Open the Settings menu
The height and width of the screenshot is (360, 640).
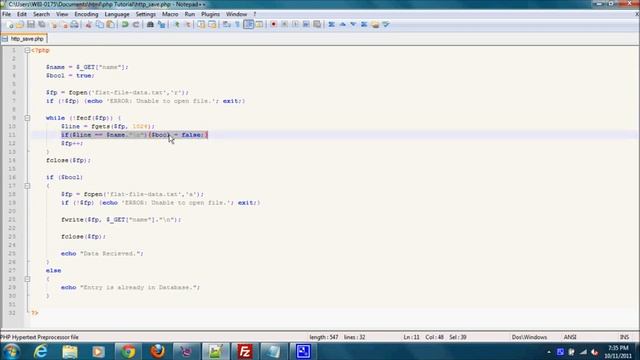(145, 14)
